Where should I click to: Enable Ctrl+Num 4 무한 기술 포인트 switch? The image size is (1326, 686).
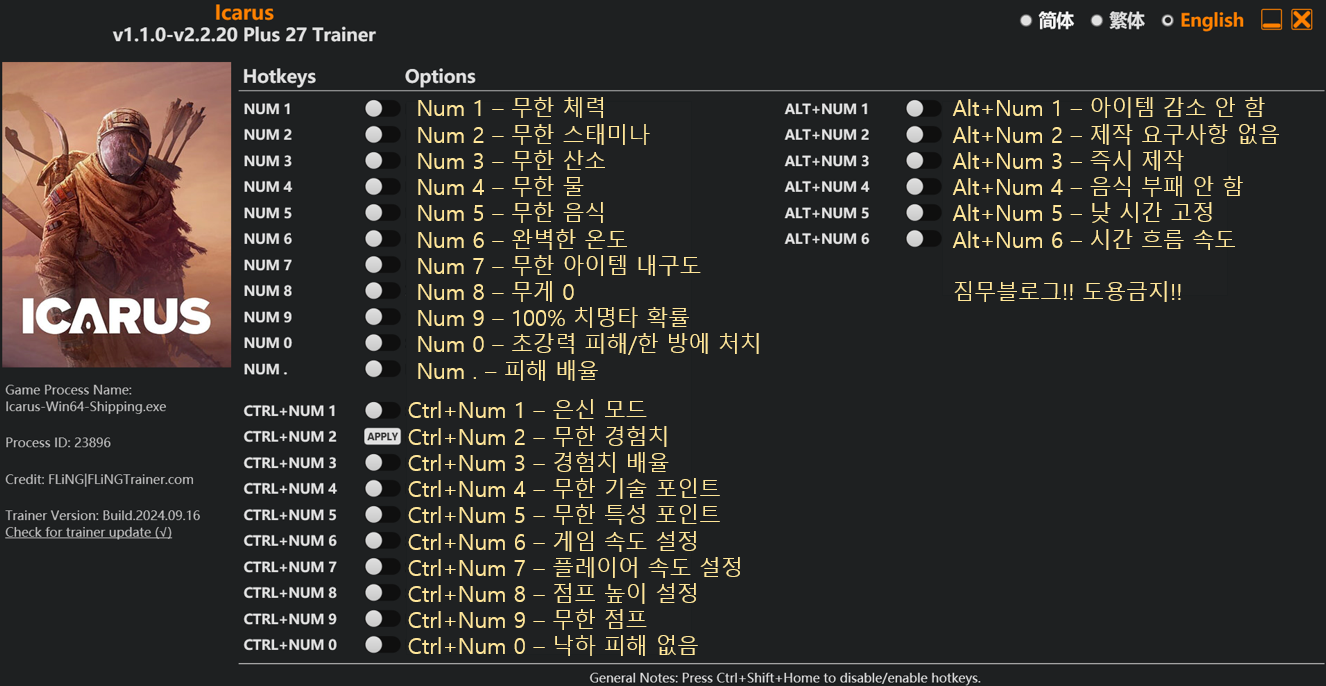point(382,488)
